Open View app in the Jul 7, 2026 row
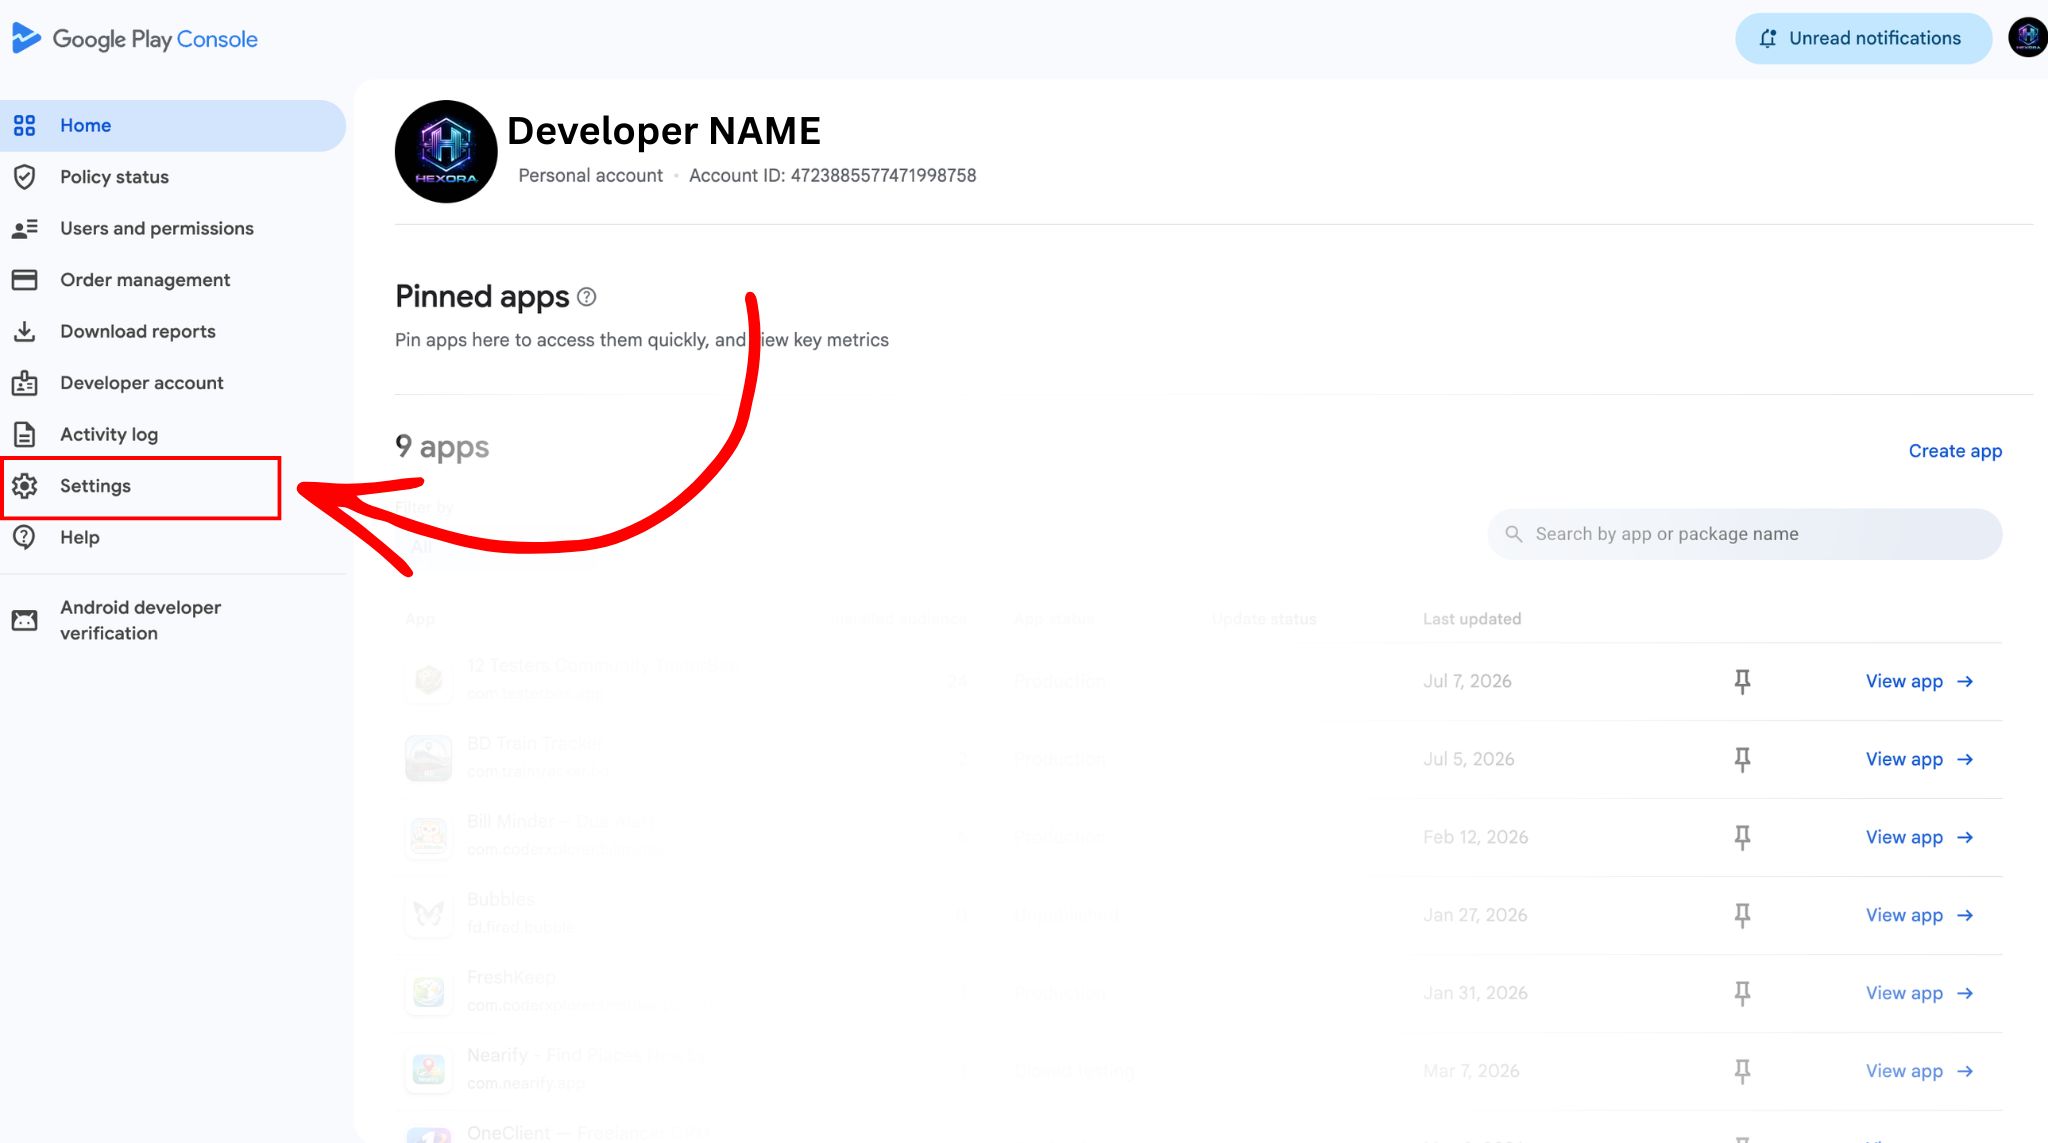 pyautogui.click(x=1919, y=681)
